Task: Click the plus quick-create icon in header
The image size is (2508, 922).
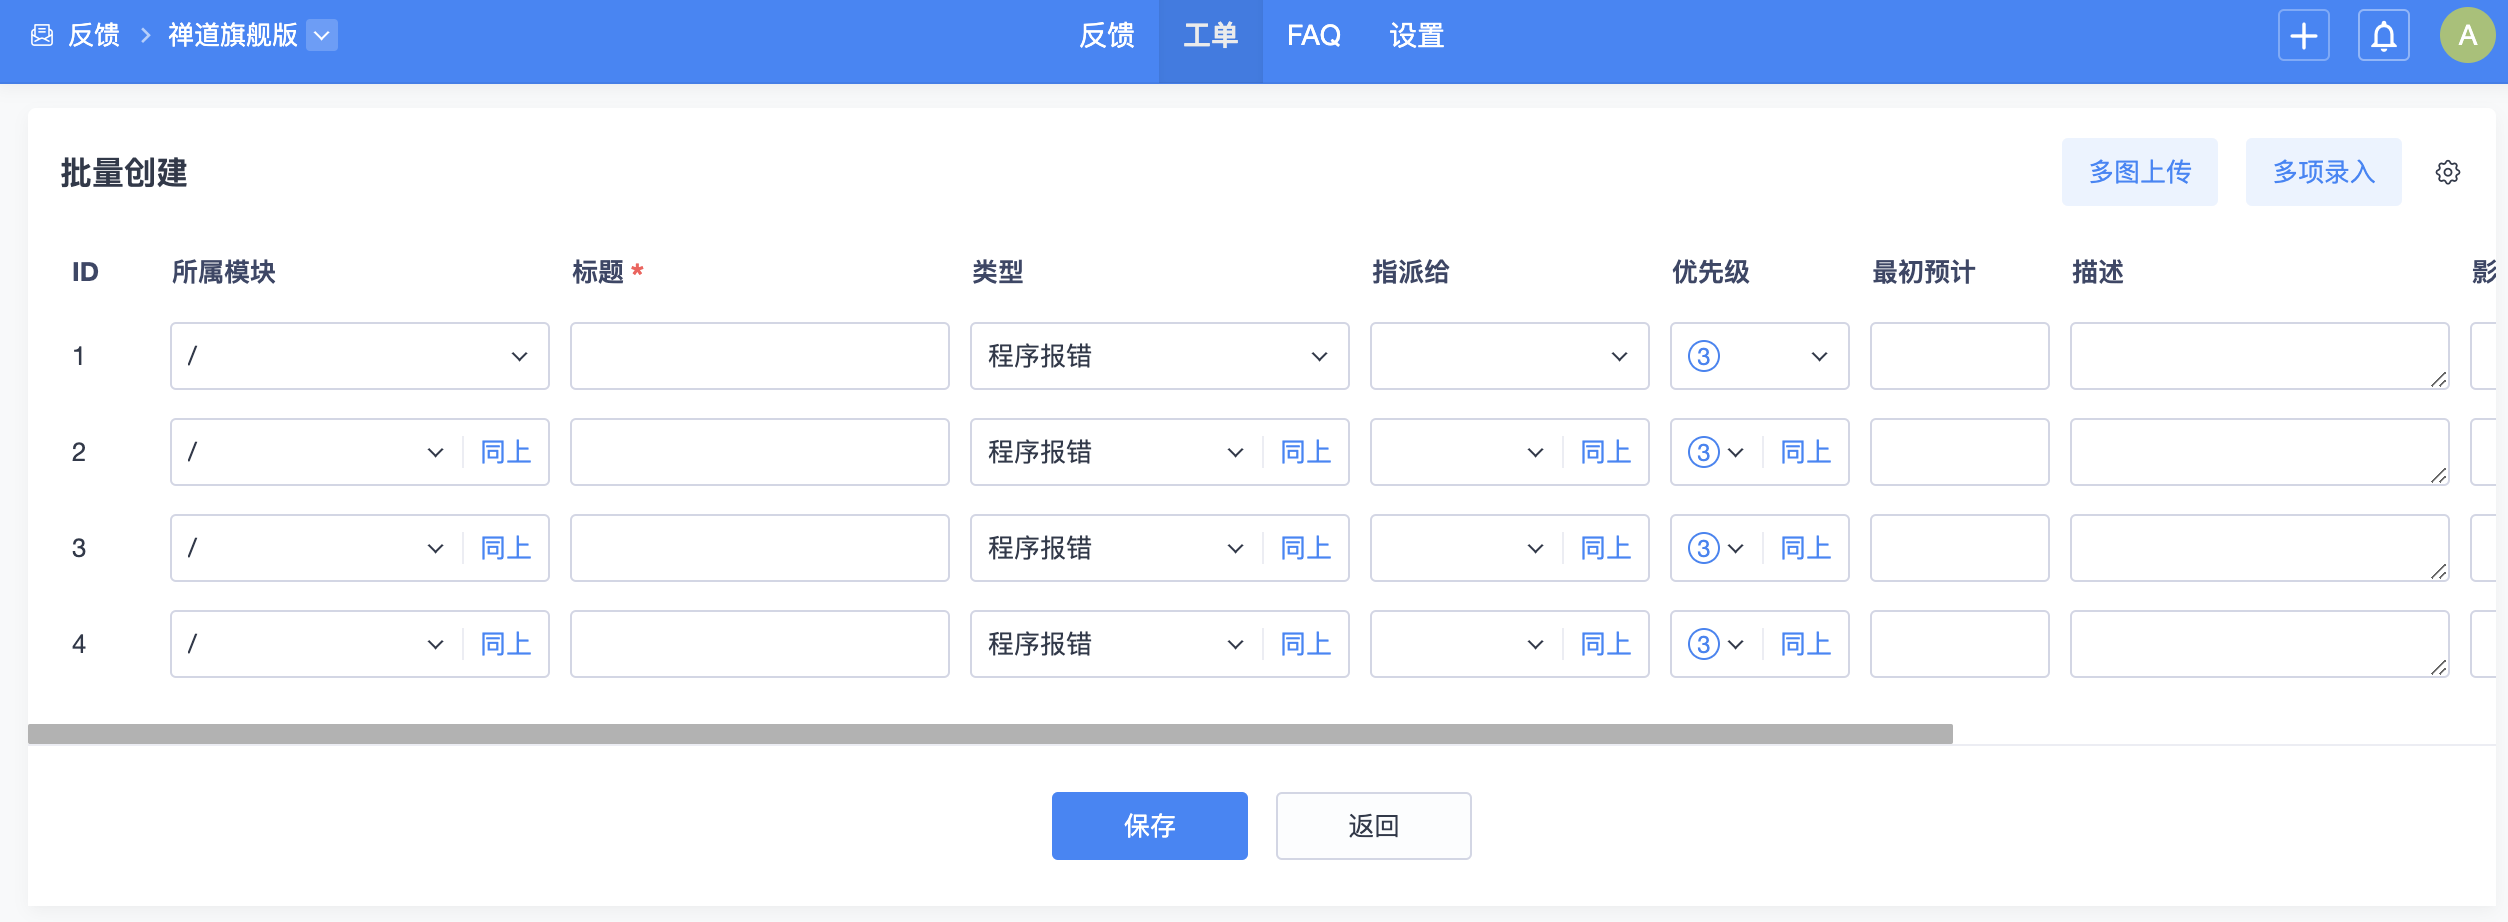Action: click(x=2303, y=36)
